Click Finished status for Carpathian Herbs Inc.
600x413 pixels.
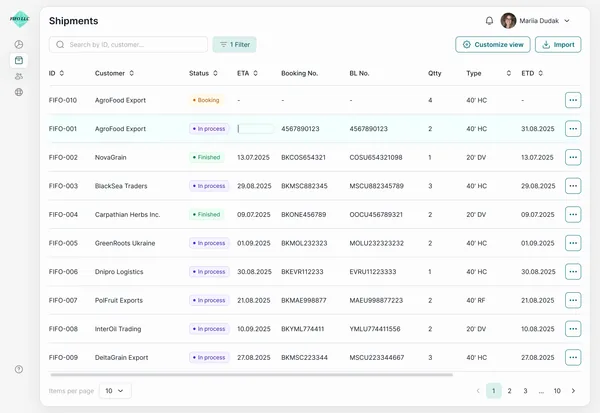[x=207, y=214]
